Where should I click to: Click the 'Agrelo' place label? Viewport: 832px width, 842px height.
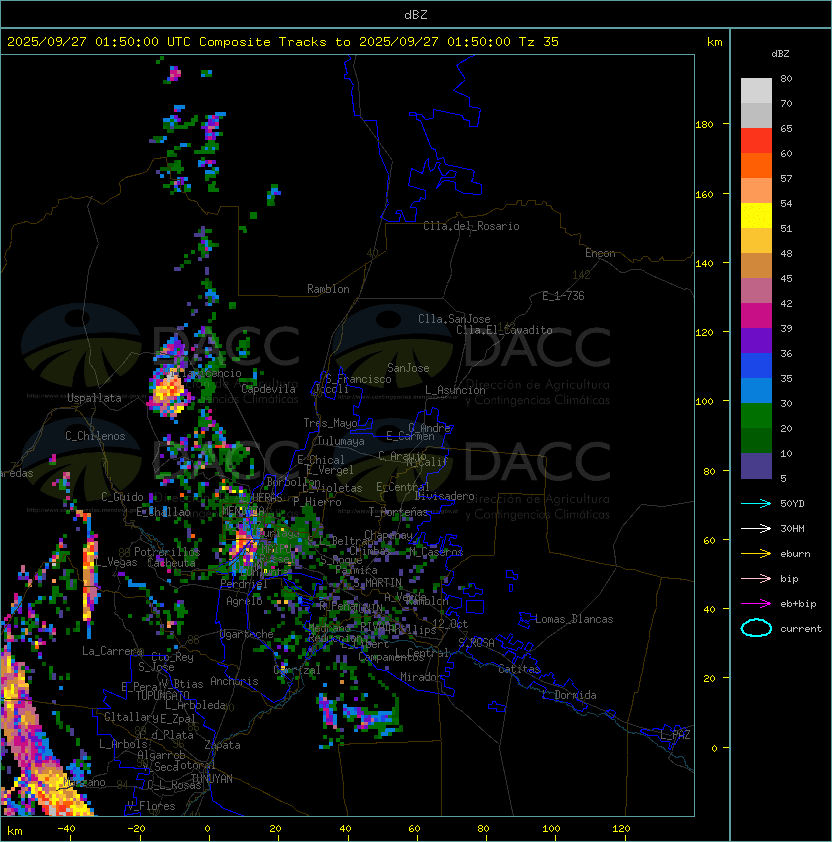click(244, 601)
